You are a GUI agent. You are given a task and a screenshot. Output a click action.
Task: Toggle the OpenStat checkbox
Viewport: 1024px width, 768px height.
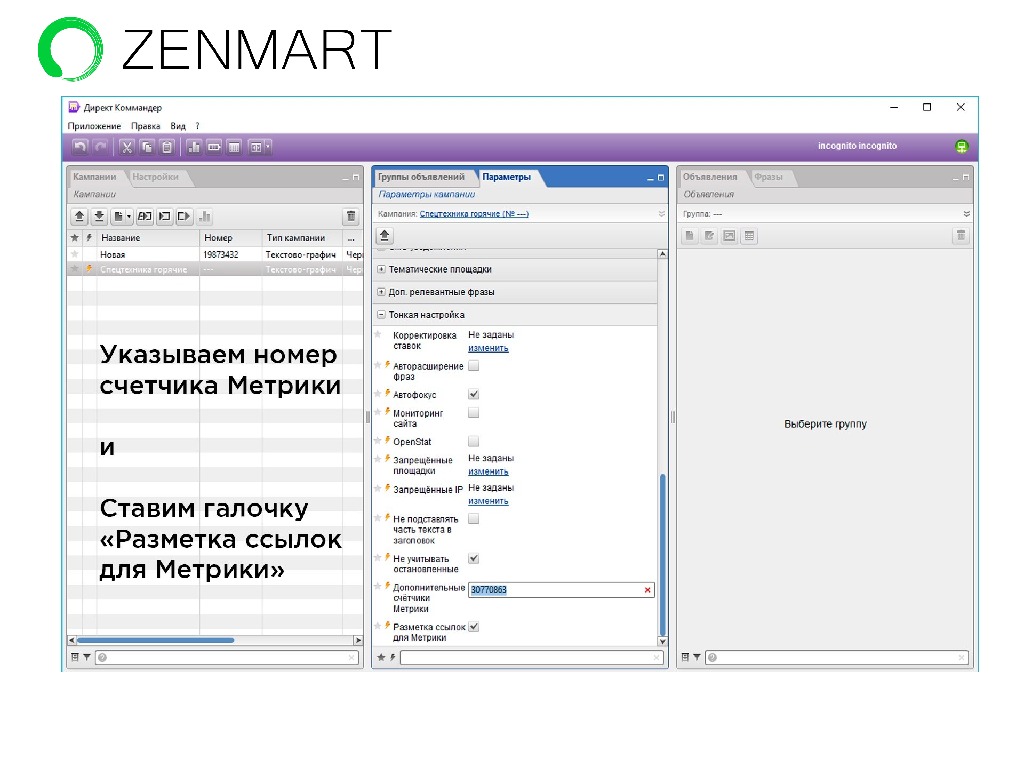point(473,441)
